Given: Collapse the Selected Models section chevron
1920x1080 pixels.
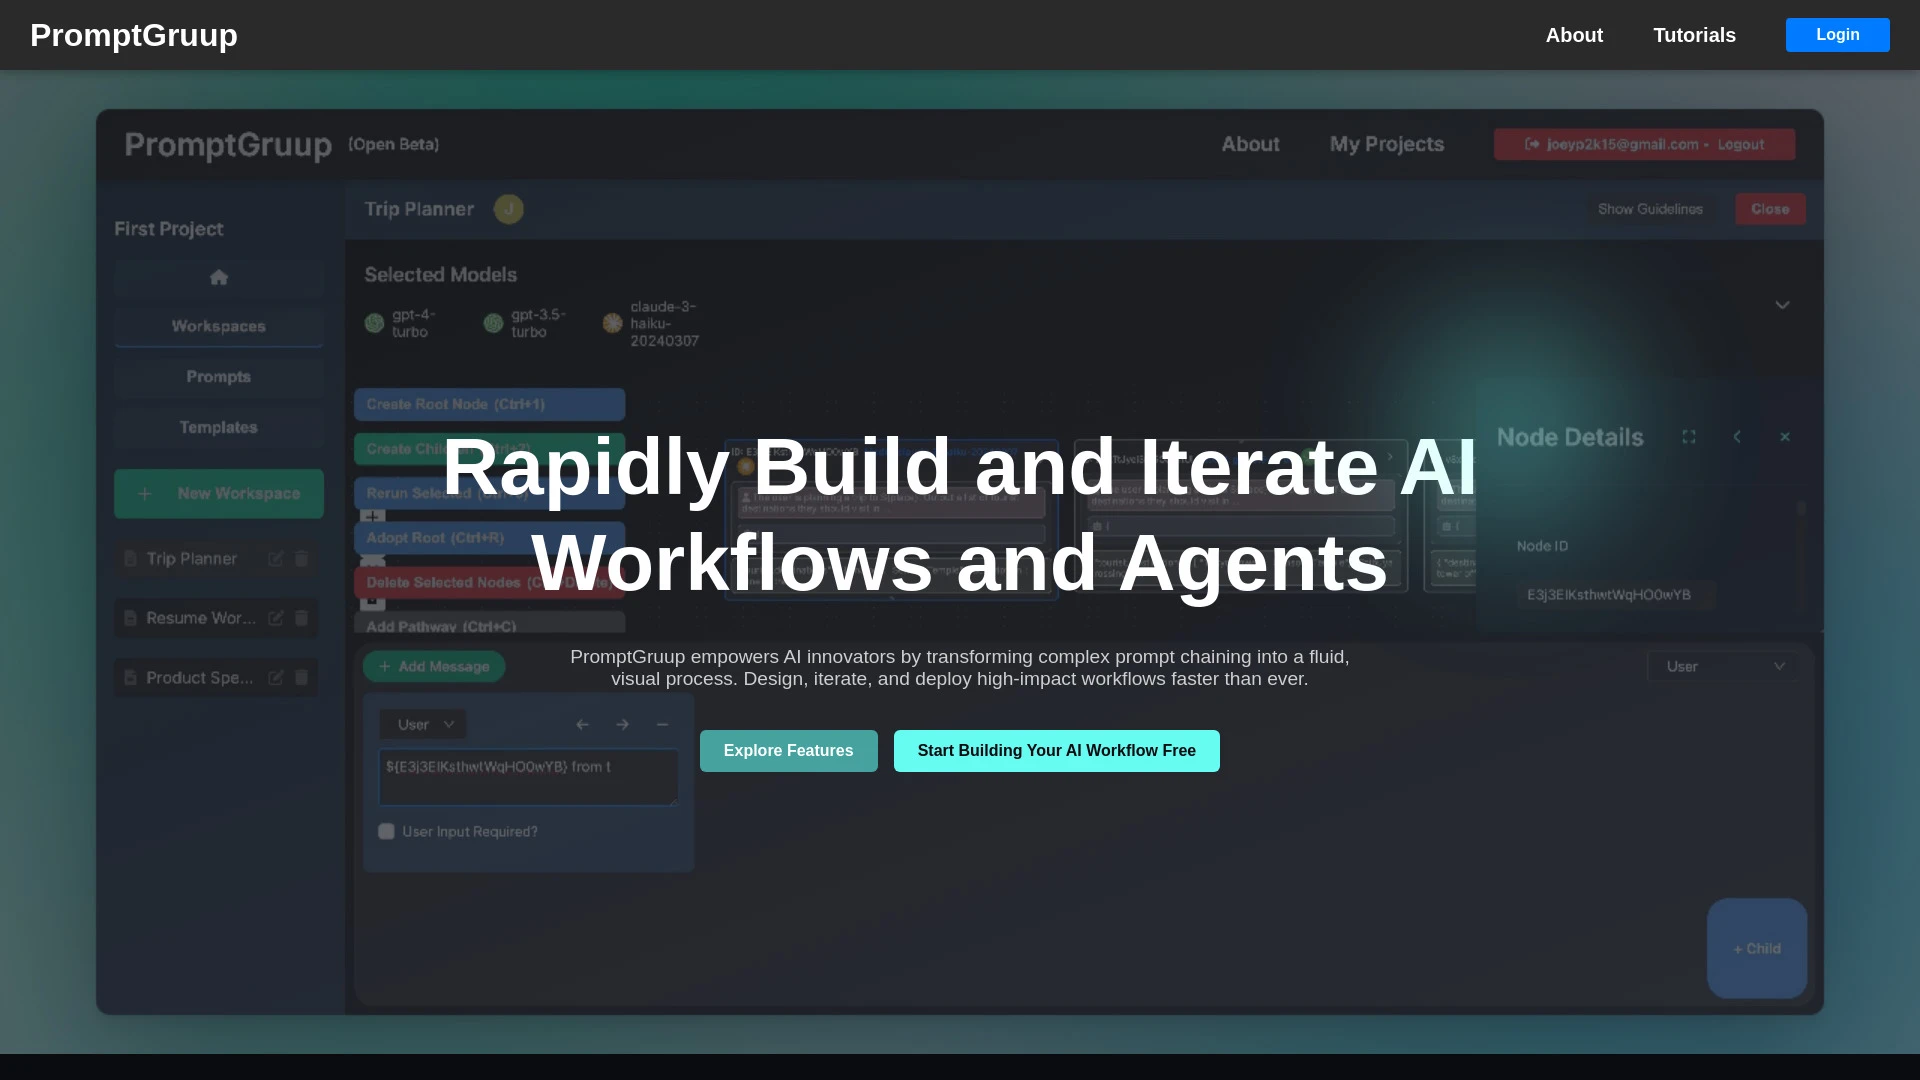Looking at the screenshot, I should [x=1783, y=305].
